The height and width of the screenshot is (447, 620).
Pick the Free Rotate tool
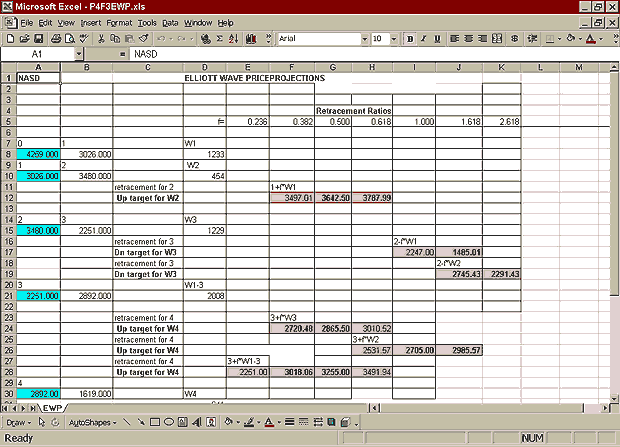pyautogui.click(x=55, y=422)
